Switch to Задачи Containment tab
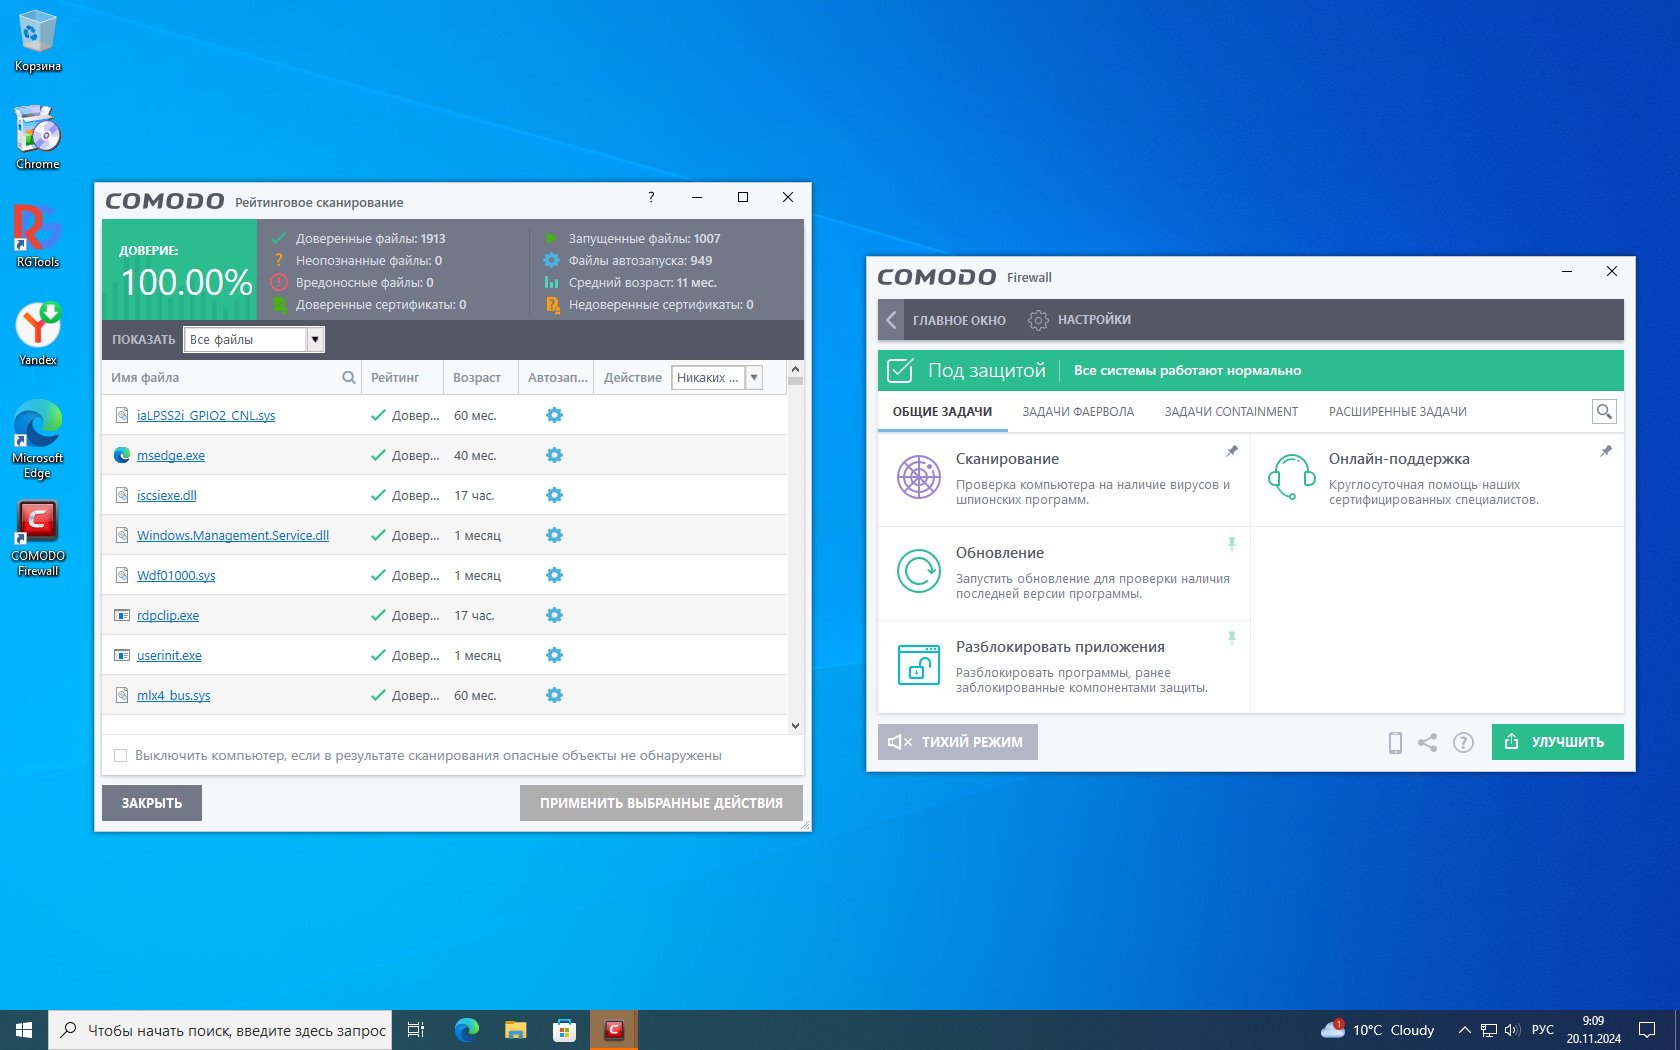 pos(1231,412)
